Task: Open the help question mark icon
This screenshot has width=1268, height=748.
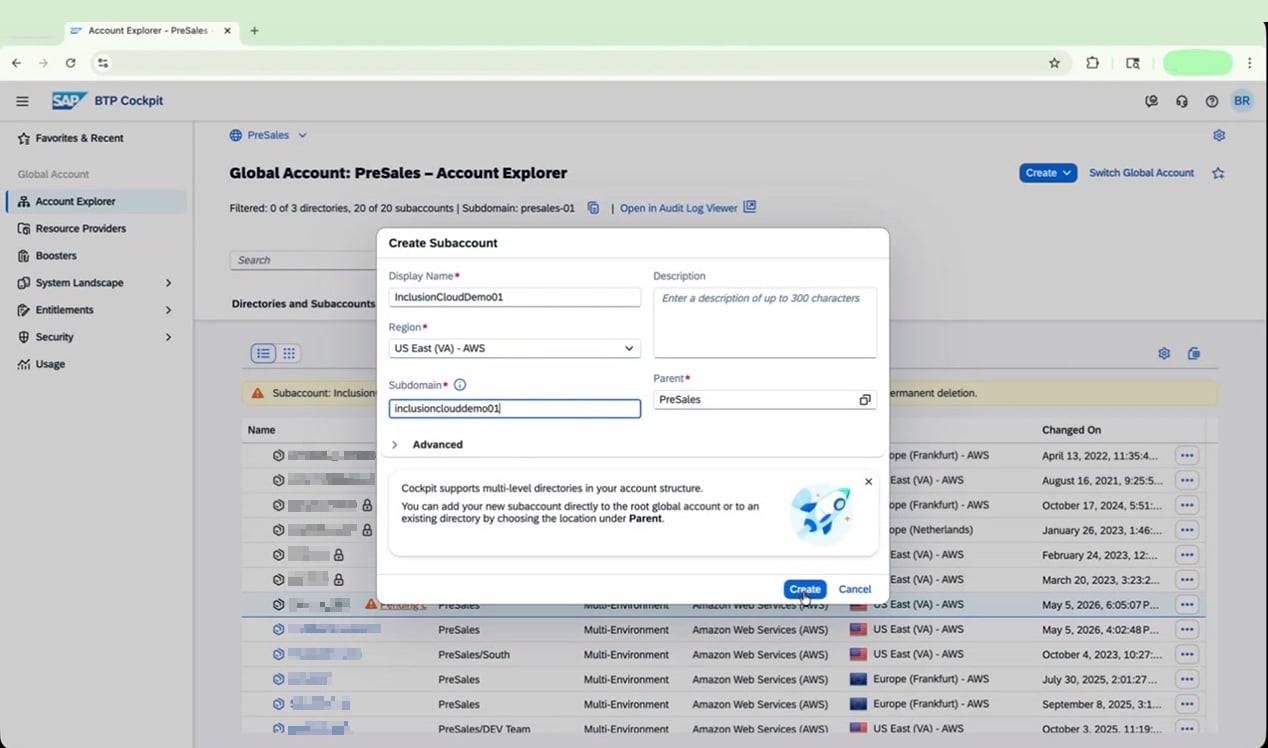Action: click(x=1212, y=101)
